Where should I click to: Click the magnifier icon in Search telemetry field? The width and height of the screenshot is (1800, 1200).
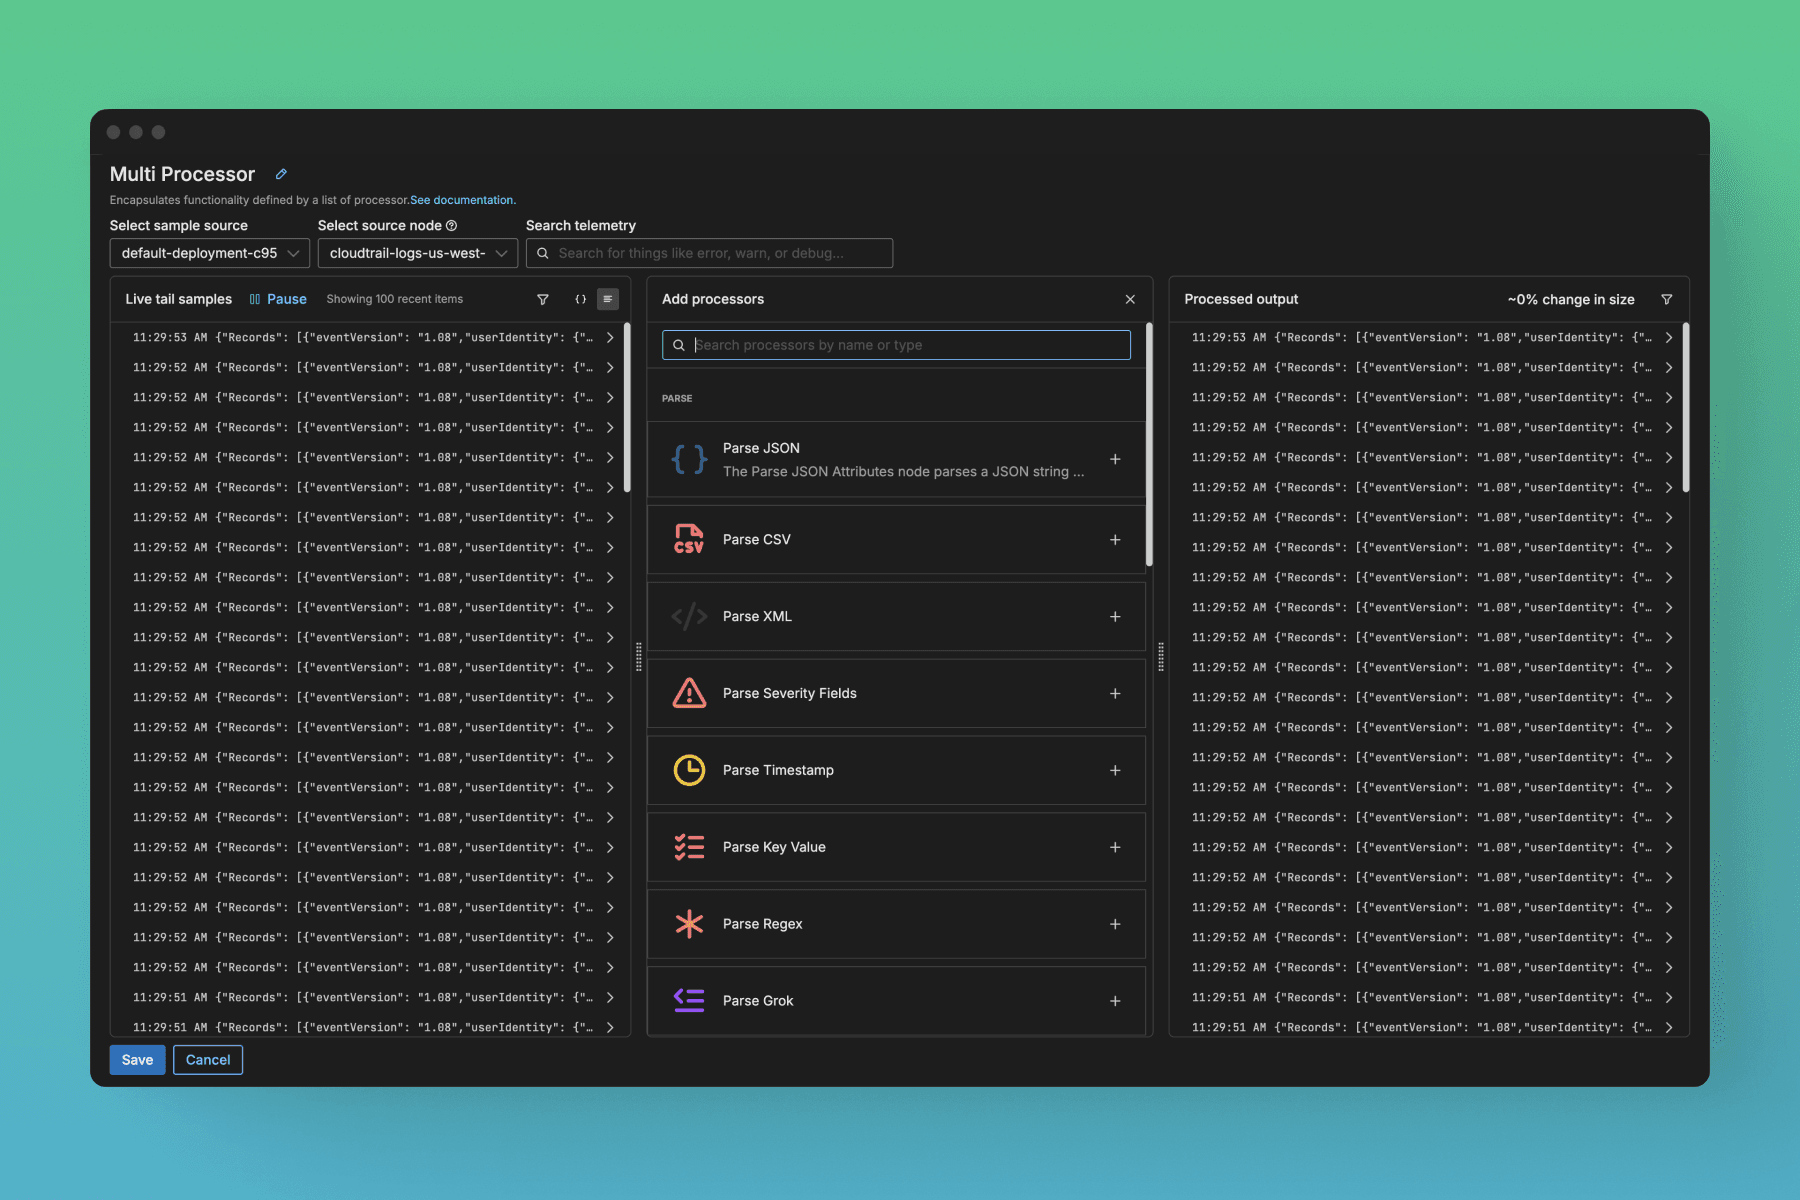[543, 253]
